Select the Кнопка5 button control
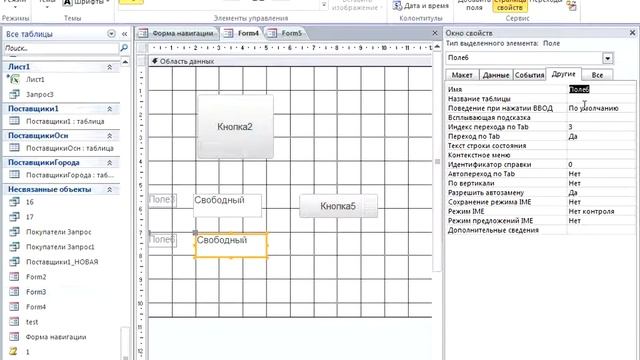 click(x=338, y=206)
